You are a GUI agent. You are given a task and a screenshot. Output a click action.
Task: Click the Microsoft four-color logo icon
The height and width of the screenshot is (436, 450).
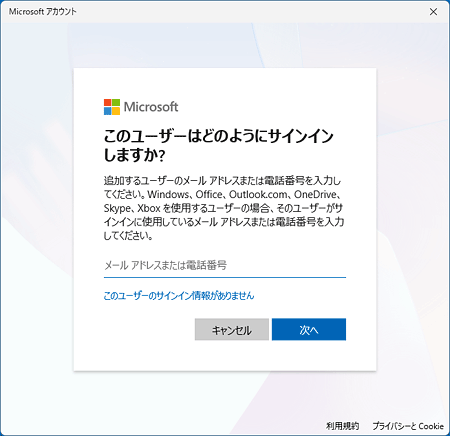[112, 107]
